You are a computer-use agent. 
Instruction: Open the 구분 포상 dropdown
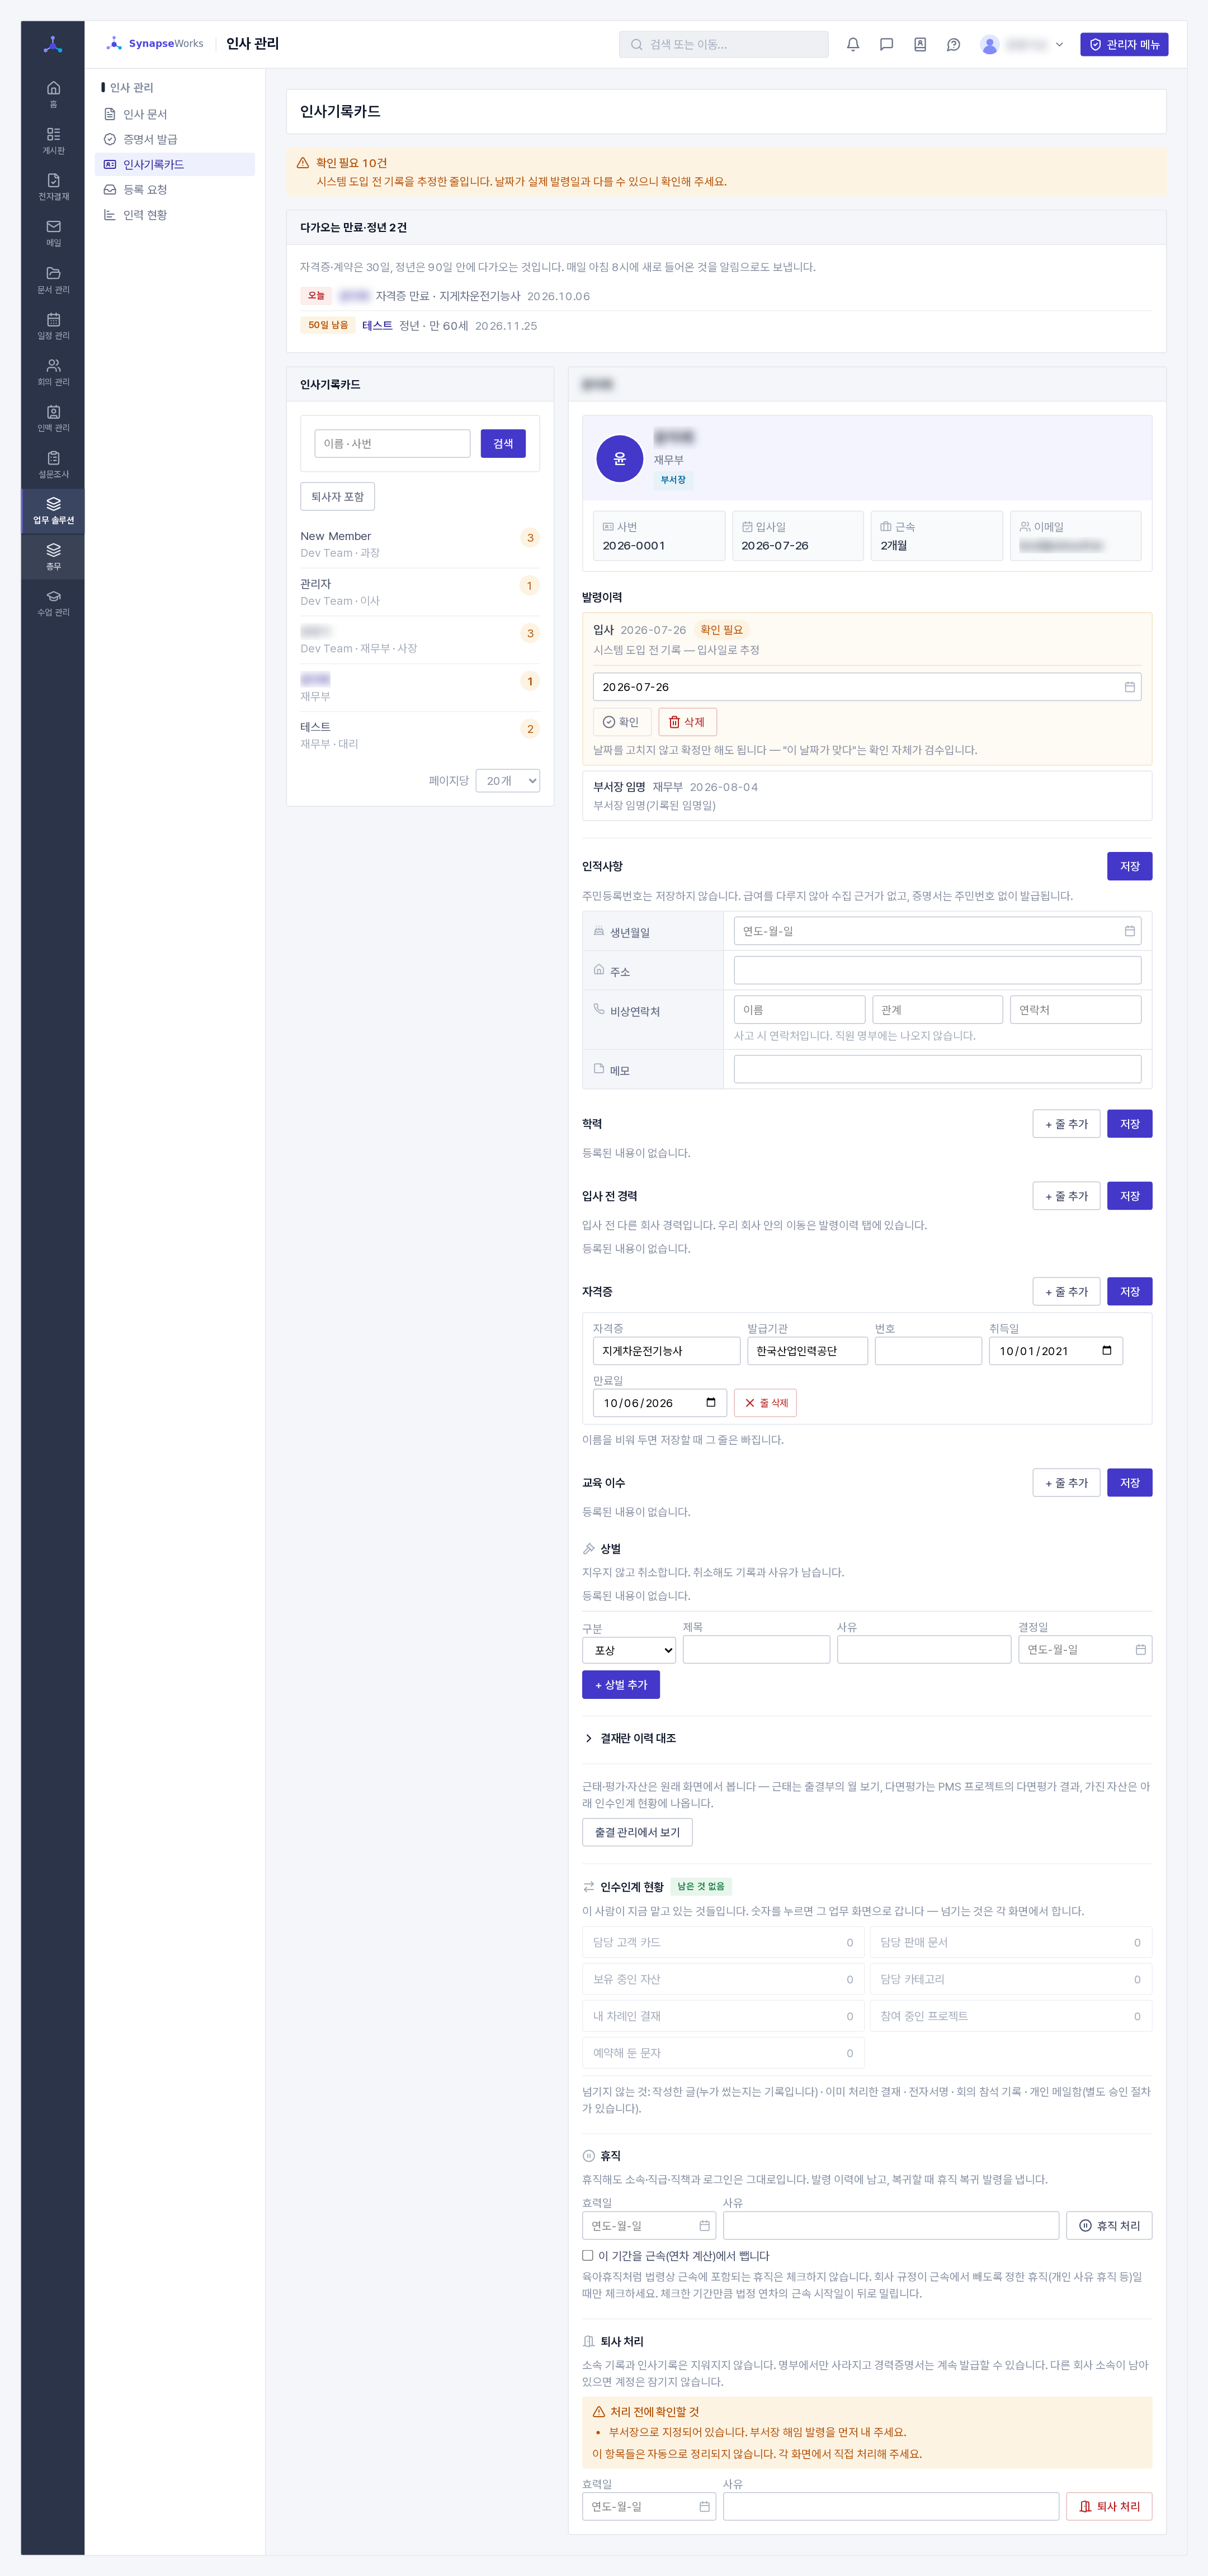click(629, 1649)
